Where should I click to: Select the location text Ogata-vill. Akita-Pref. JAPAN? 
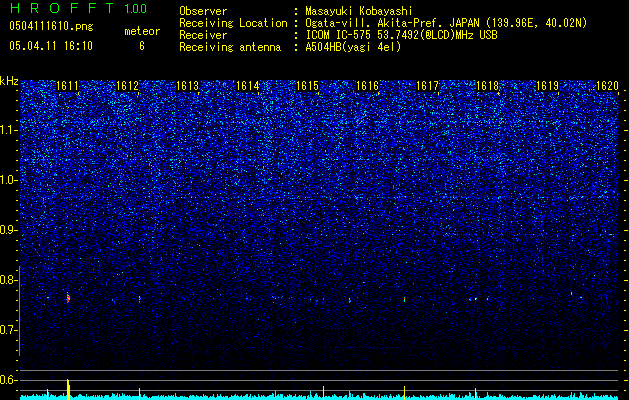393,23
